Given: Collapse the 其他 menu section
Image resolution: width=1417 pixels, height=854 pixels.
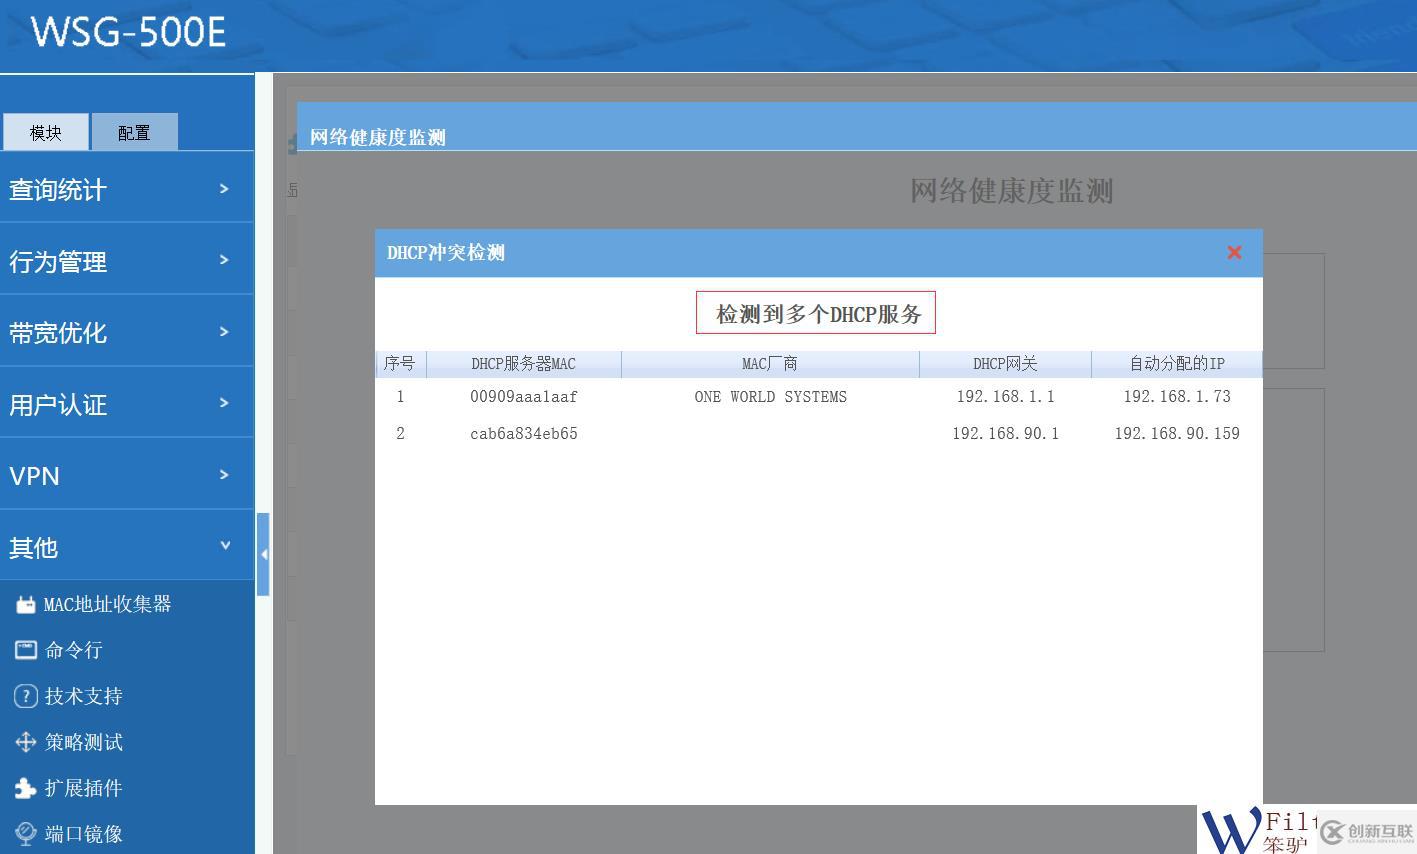Looking at the screenshot, I should 127,547.
